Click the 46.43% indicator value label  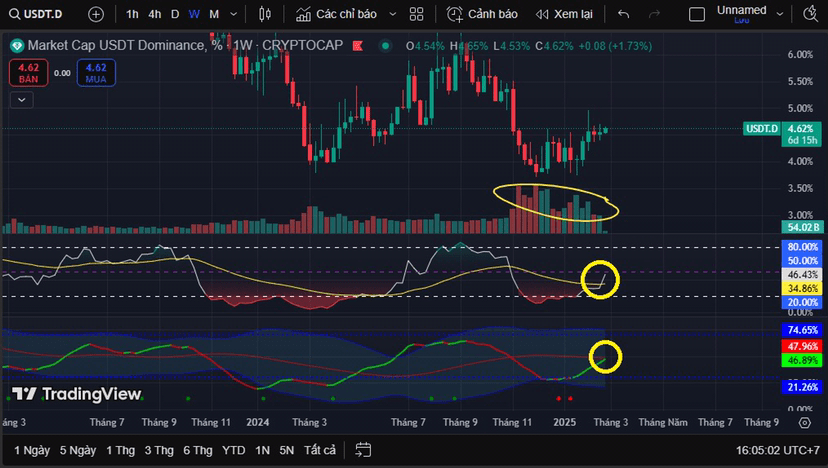(x=802, y=275)
